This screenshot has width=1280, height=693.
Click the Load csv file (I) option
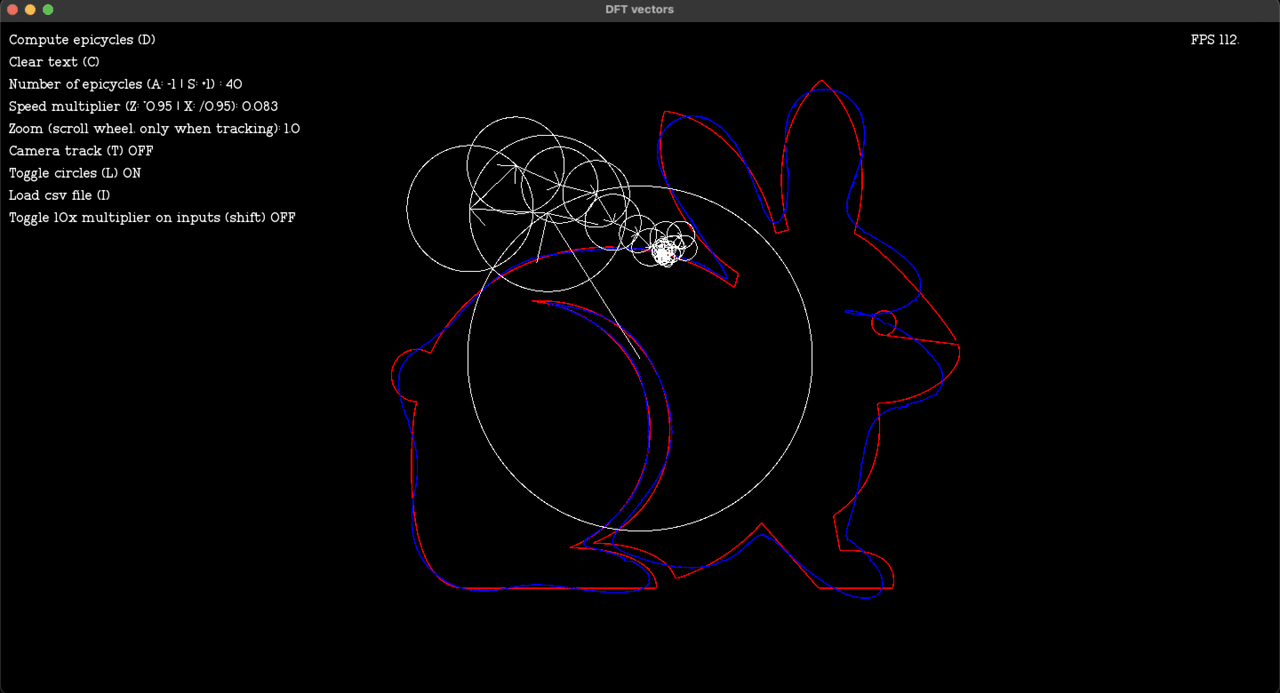point(59,195)
